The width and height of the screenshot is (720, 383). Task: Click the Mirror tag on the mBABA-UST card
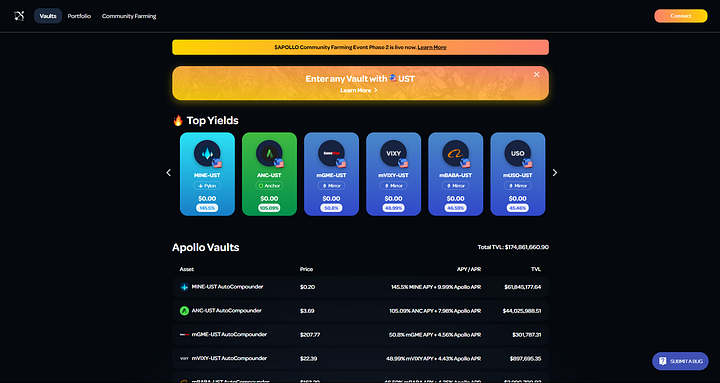click(x=456, y=186)
